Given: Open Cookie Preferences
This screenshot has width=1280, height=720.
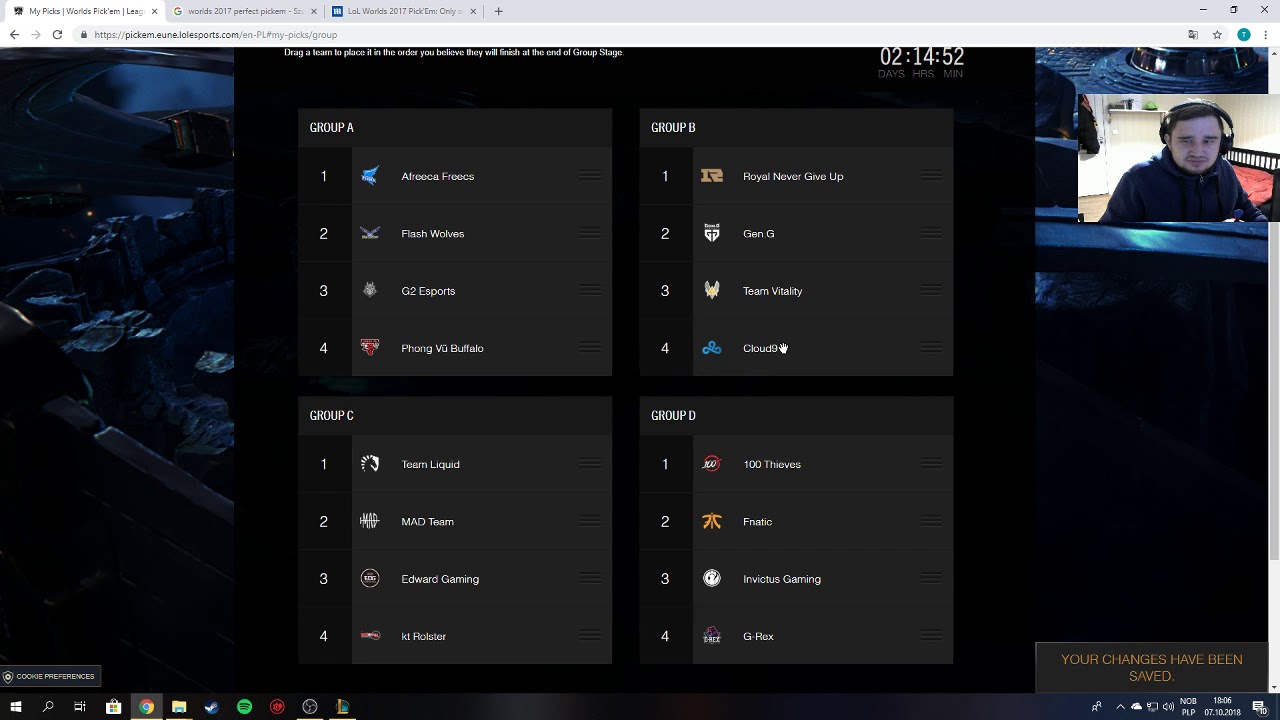Looking at the screenshot, I should coord(50,677).
